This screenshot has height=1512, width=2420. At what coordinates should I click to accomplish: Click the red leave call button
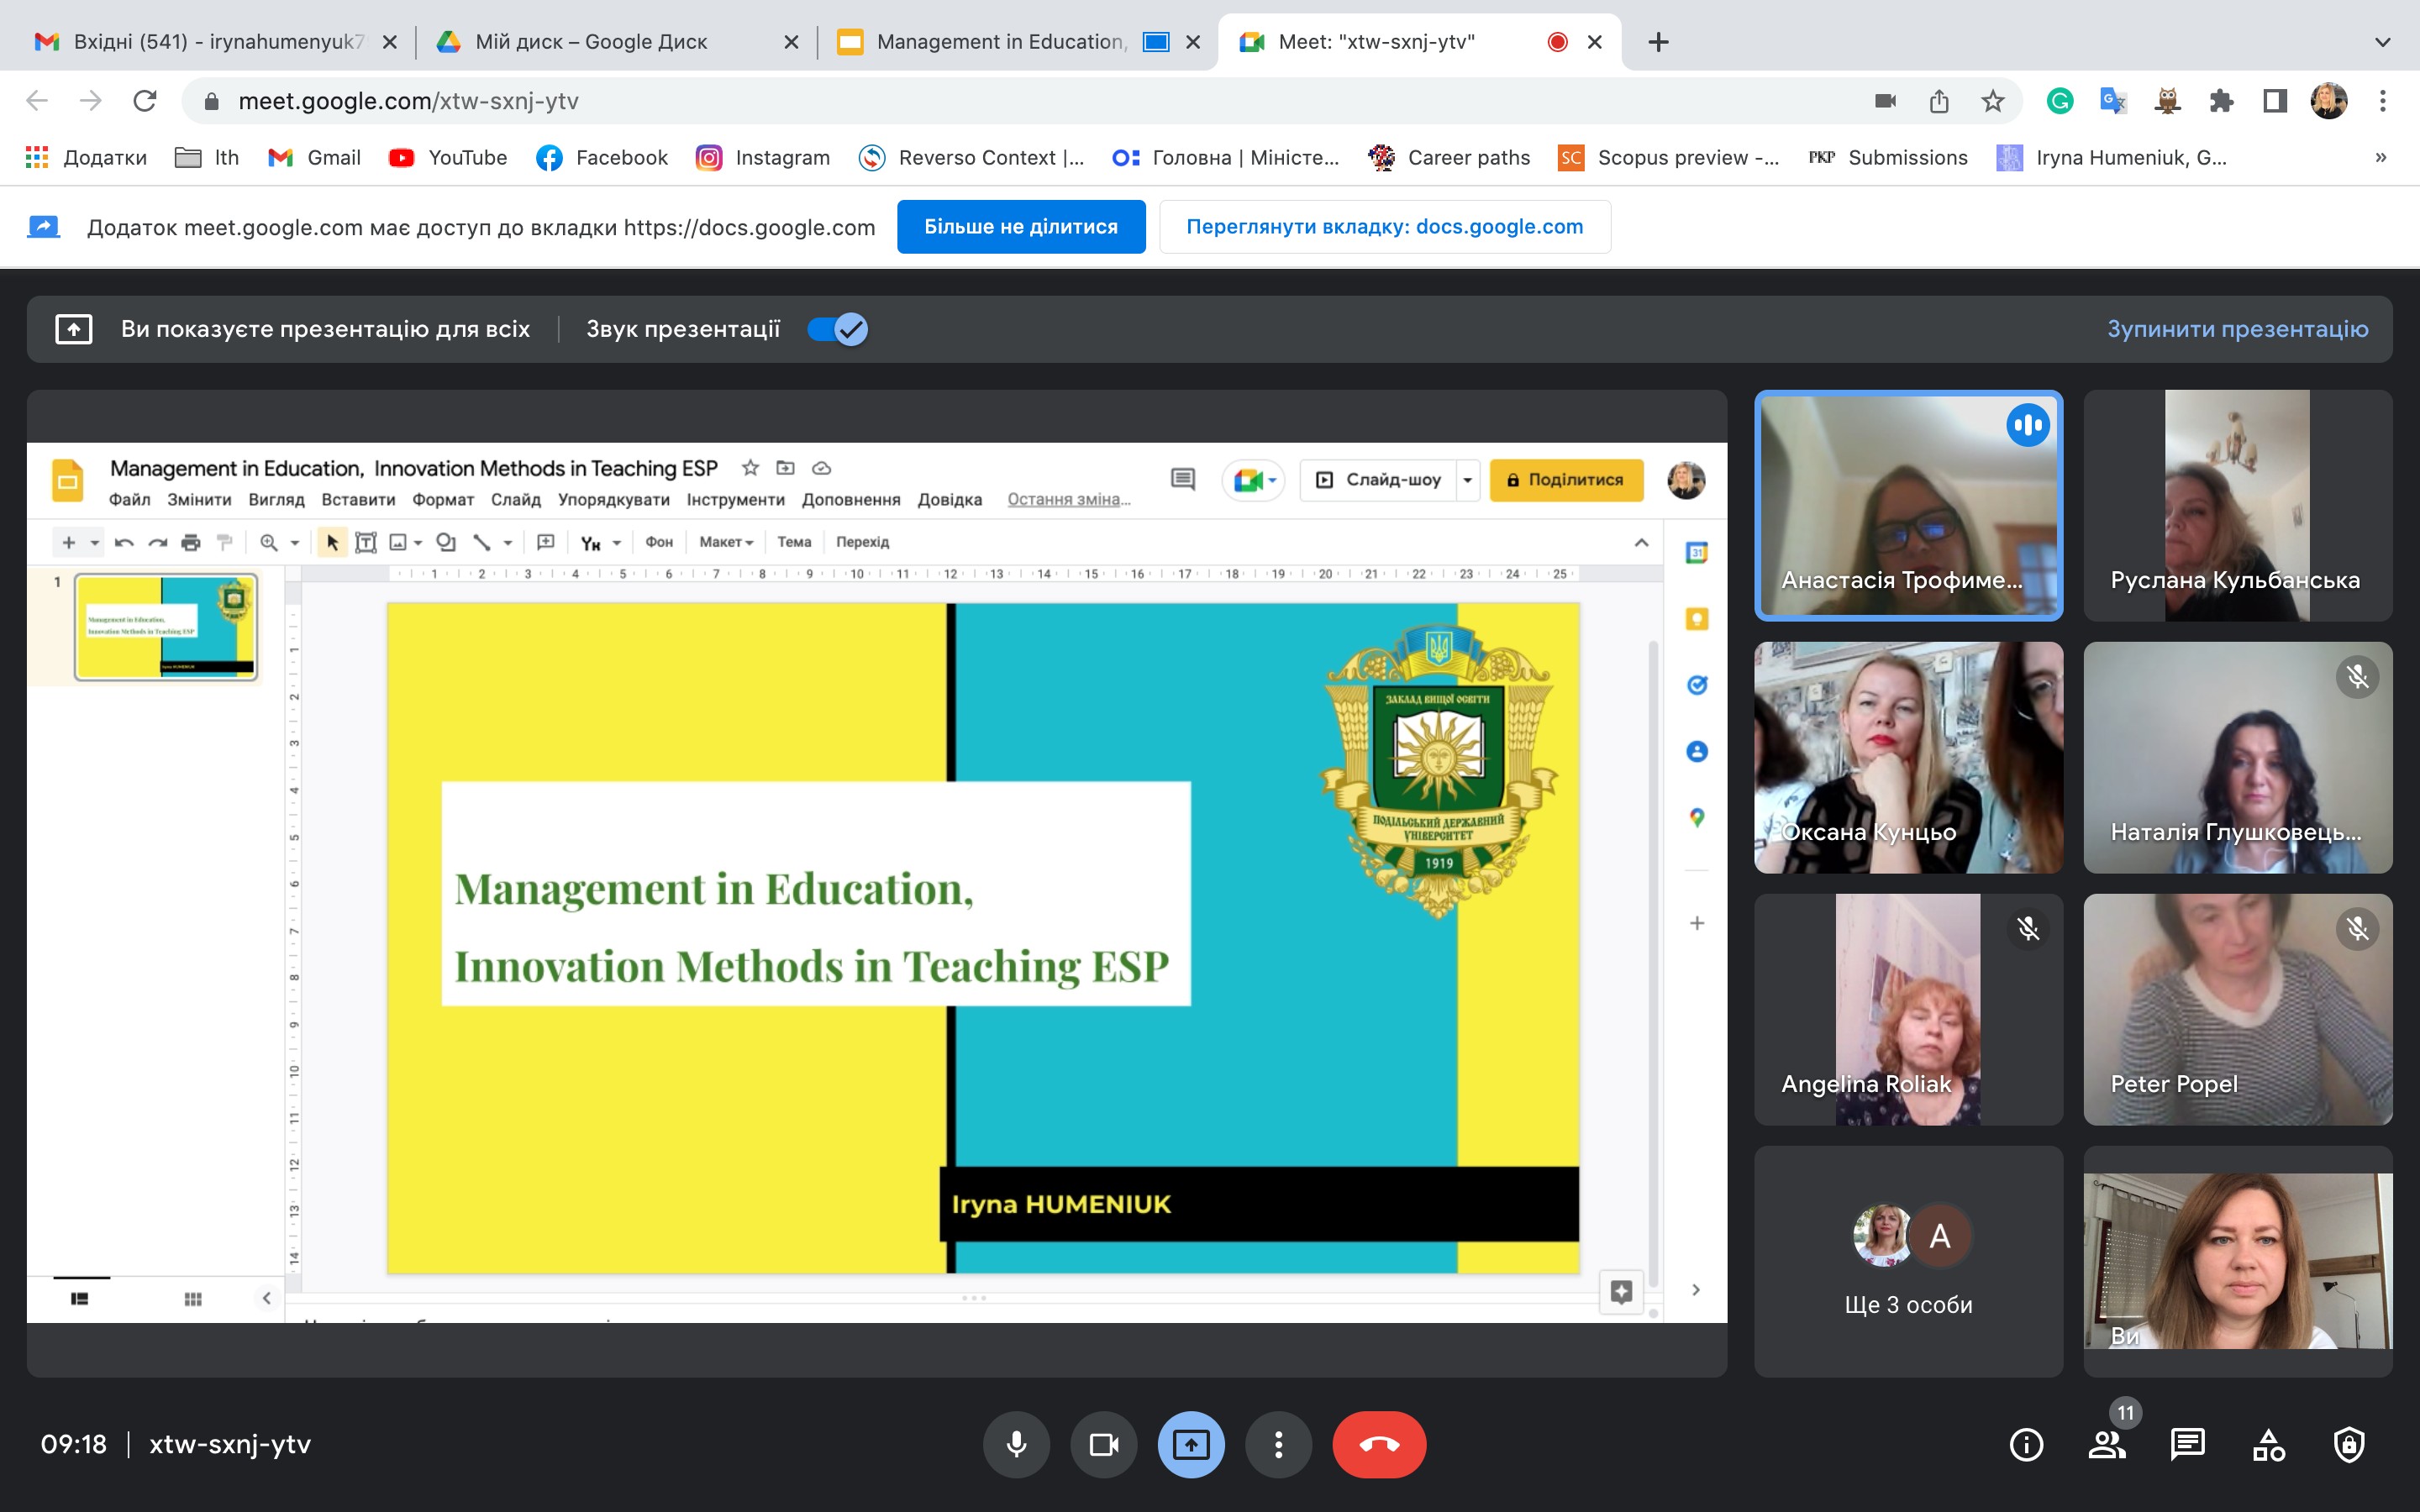tap(1378, 1444)
